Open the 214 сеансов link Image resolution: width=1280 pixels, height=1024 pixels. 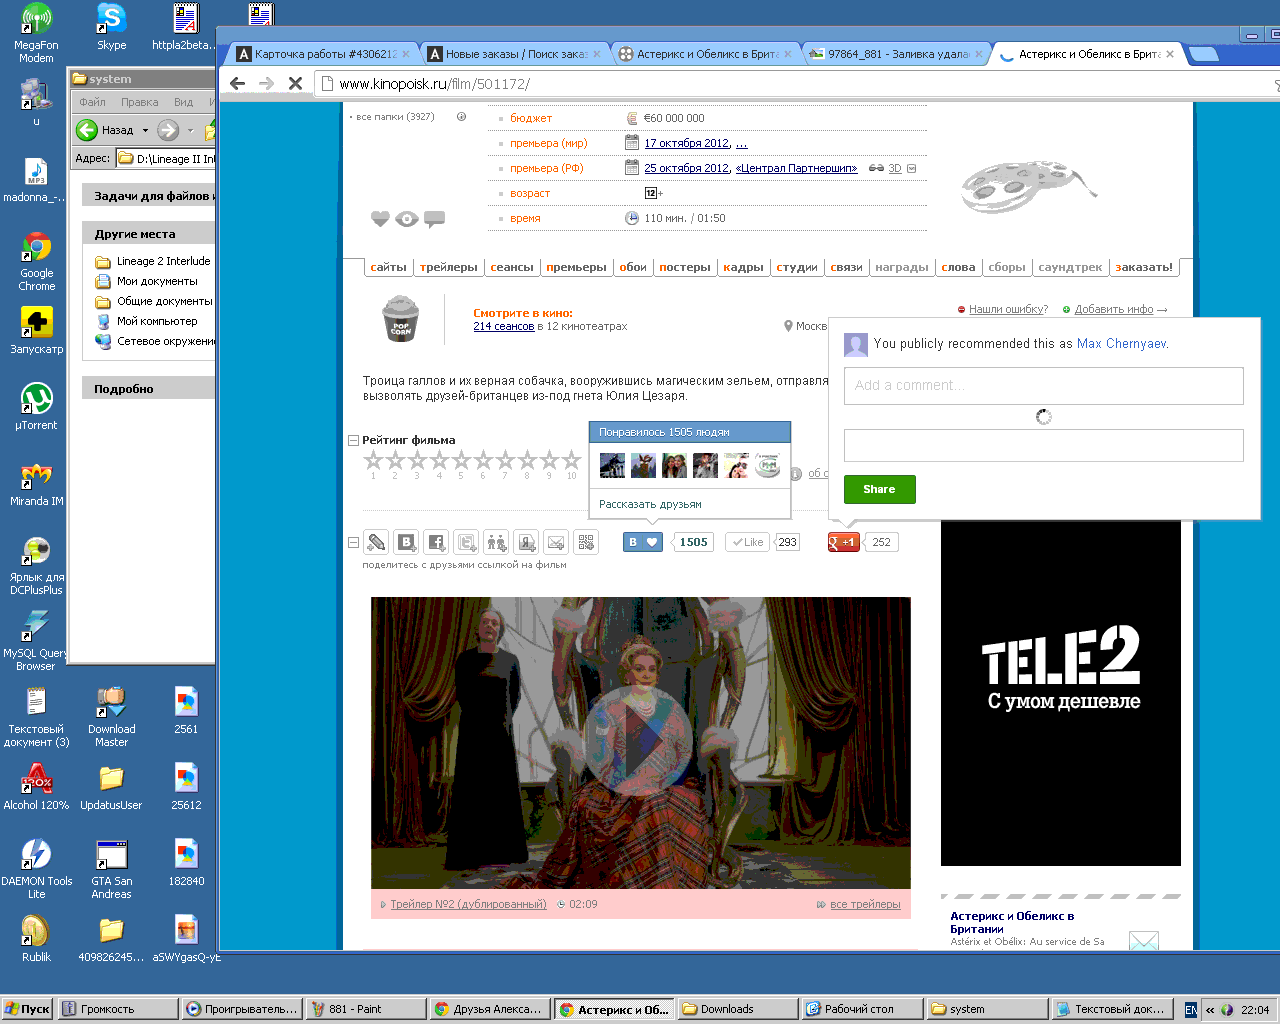(x=504, y=326)
